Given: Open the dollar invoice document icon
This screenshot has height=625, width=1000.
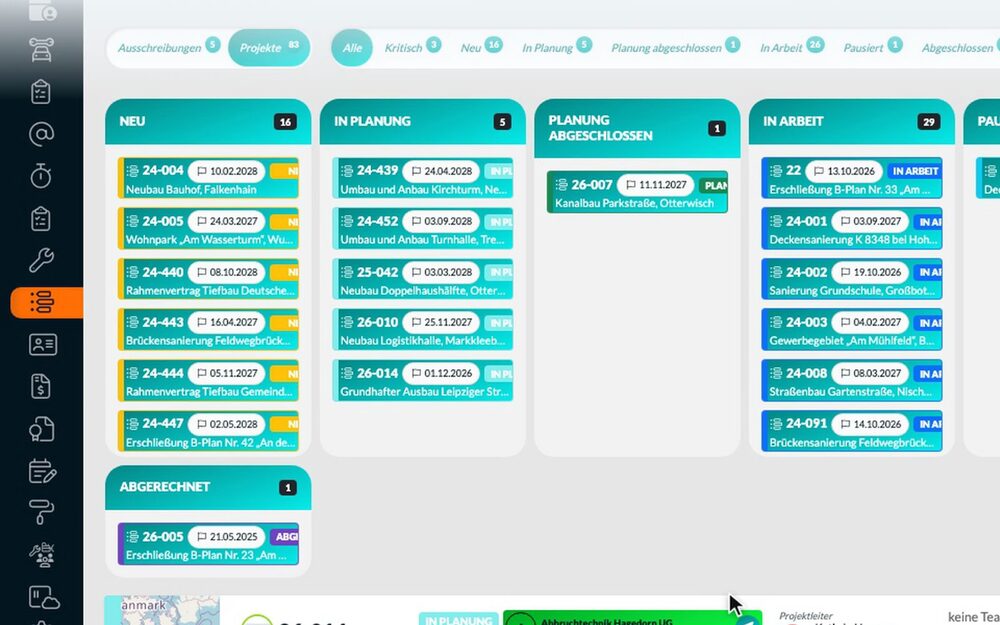Looking at the screenshot, I should tap(41, 386).
